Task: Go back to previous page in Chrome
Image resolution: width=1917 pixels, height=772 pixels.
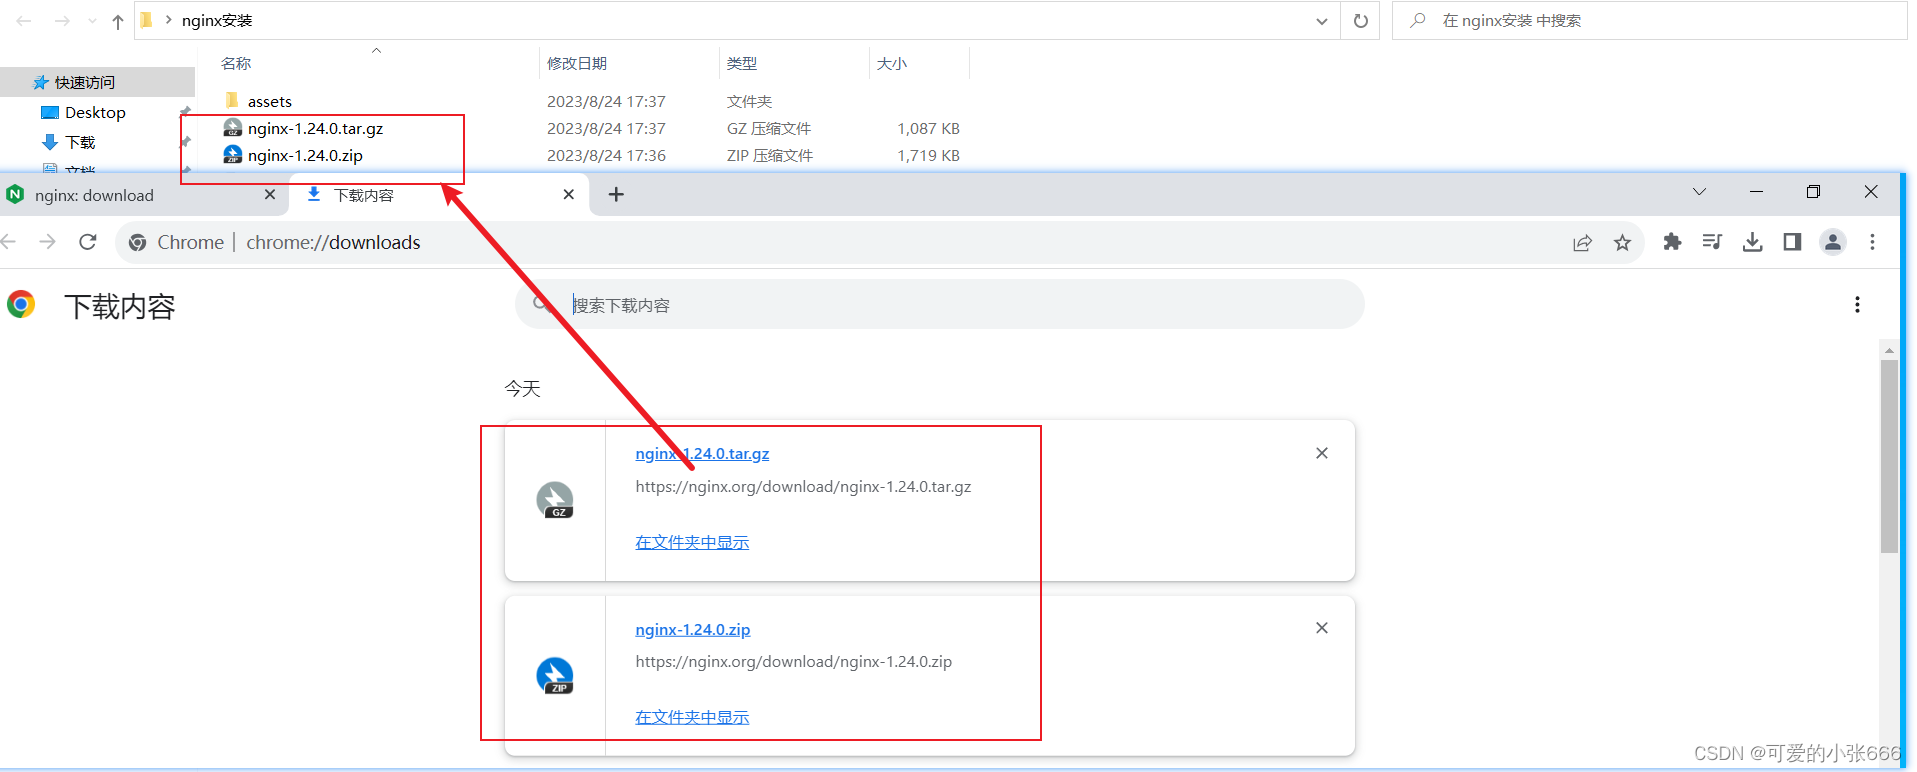Action: click(x=10, y=242)
